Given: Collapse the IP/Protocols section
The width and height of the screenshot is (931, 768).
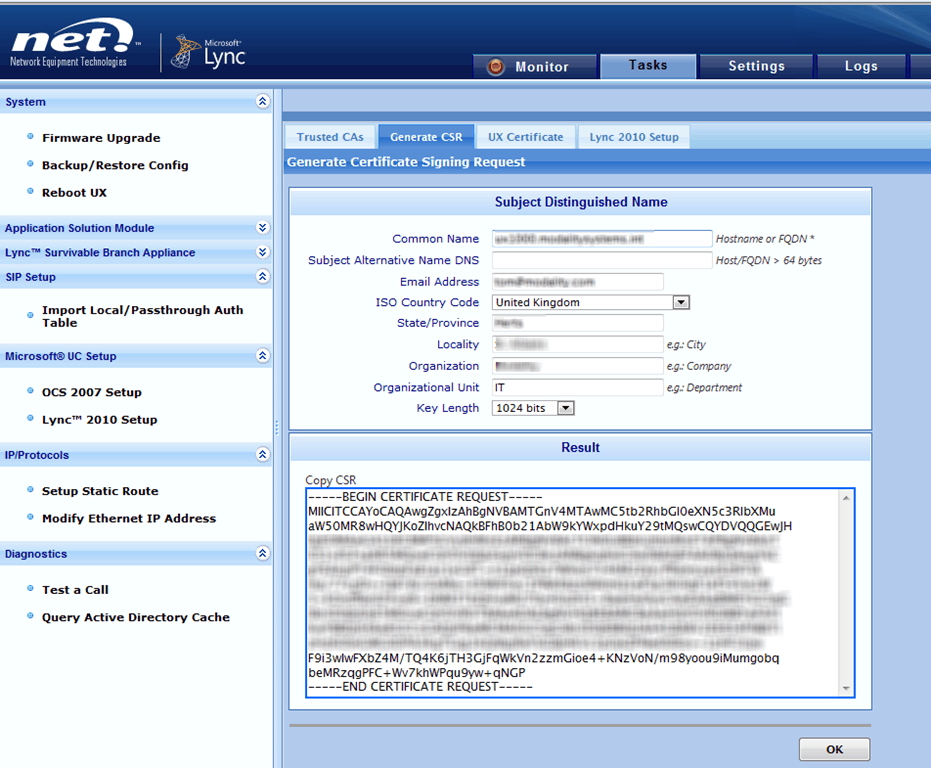Looking at the screenshot, I should click(262, 455).
